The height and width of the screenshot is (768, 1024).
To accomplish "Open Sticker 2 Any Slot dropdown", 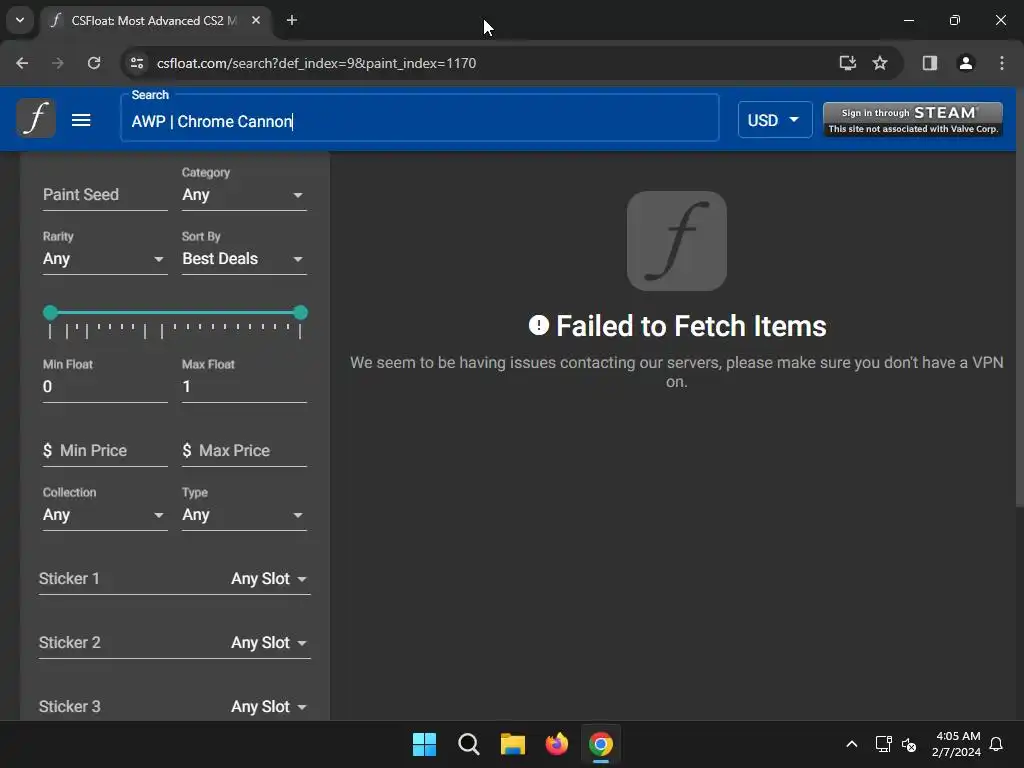I will pos(269,643).
